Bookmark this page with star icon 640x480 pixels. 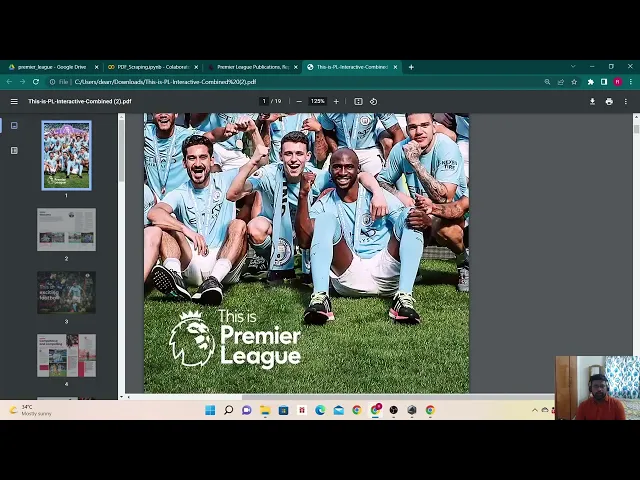(574, 82)
